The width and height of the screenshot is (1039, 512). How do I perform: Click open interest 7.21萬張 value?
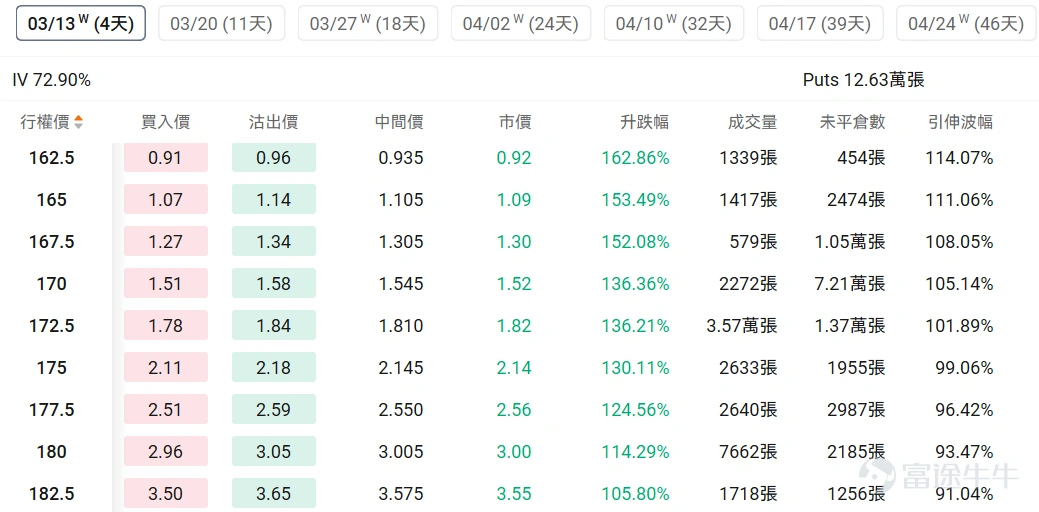click(850, 283)
